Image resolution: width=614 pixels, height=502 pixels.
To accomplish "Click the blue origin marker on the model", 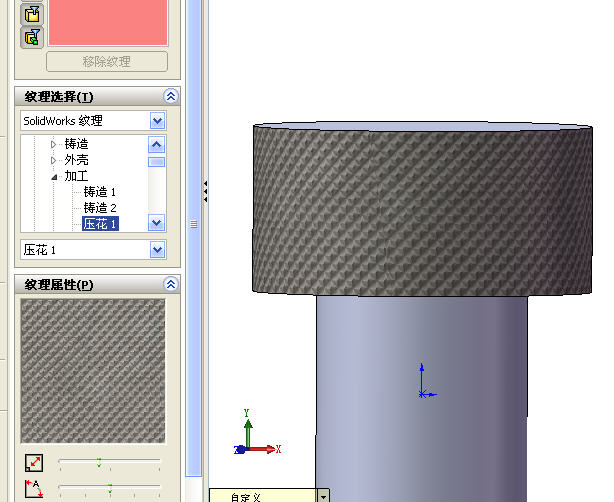I will point(422,394).
